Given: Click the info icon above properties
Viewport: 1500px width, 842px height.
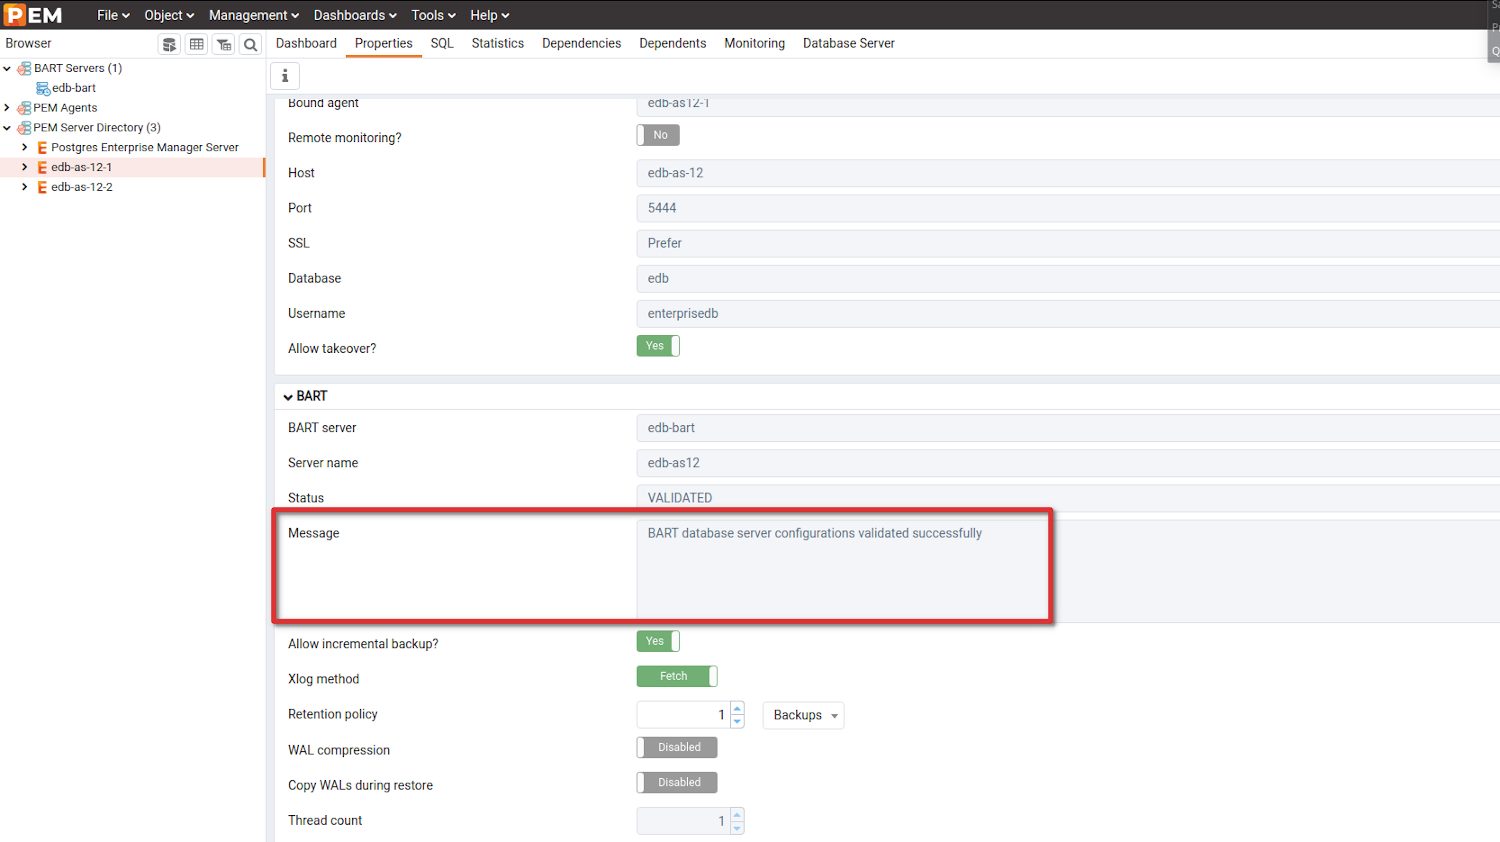Looking at the screenshot, I should click(285, 76).
